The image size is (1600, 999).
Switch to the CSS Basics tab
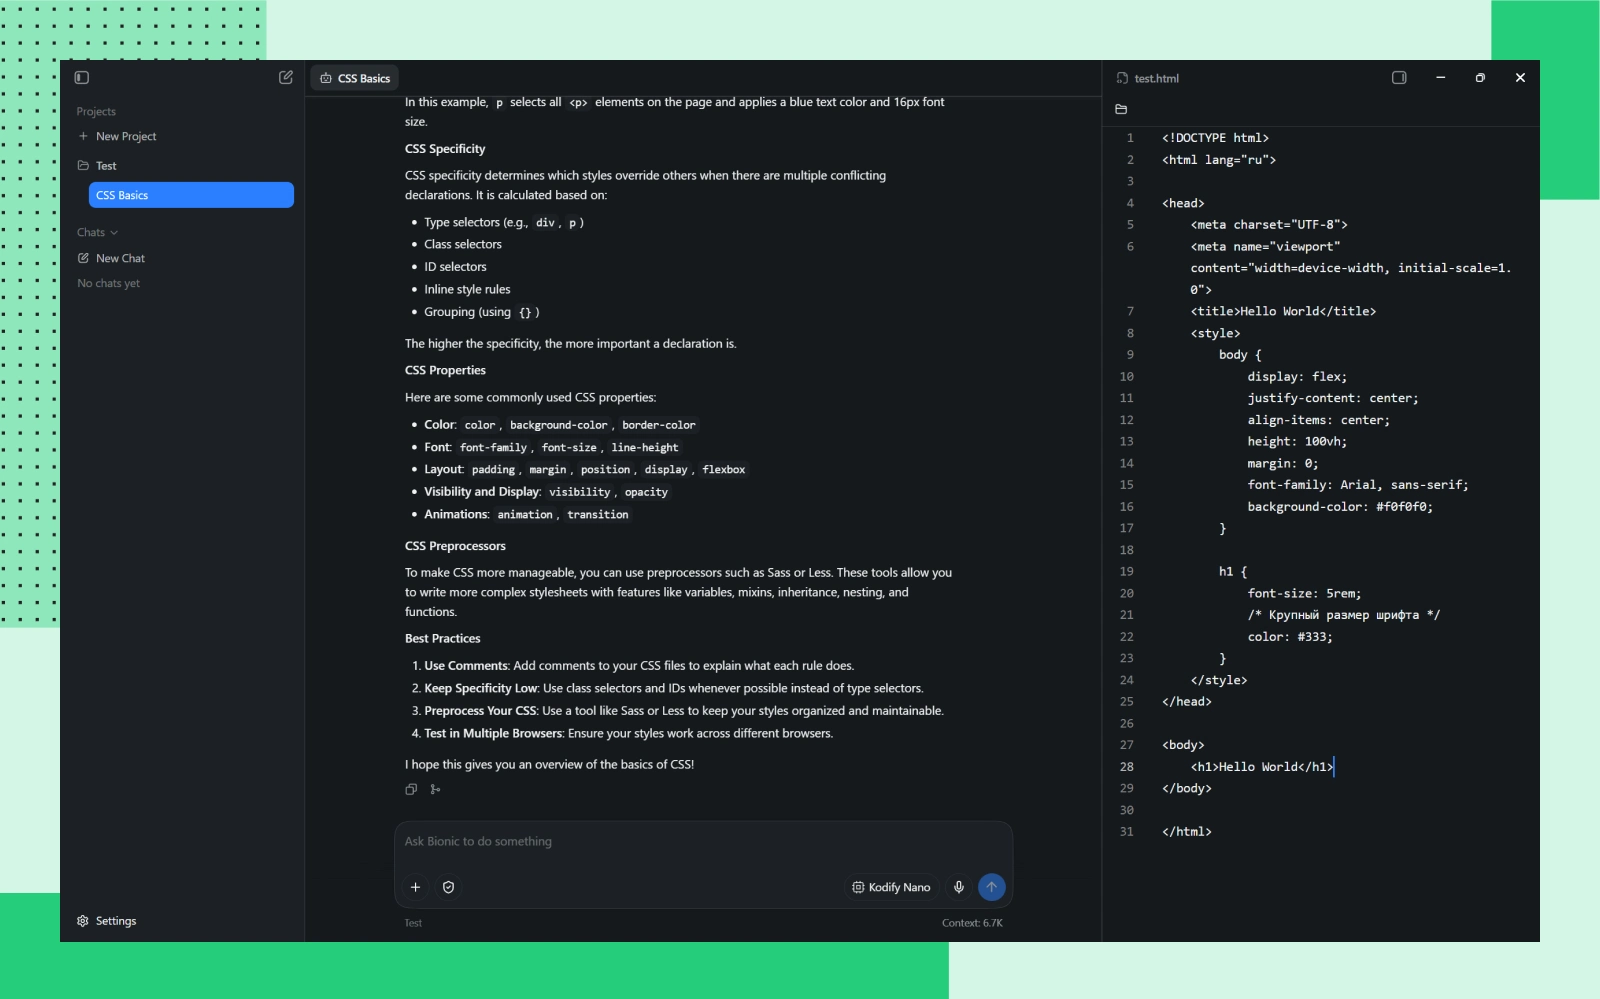point(355,78)
